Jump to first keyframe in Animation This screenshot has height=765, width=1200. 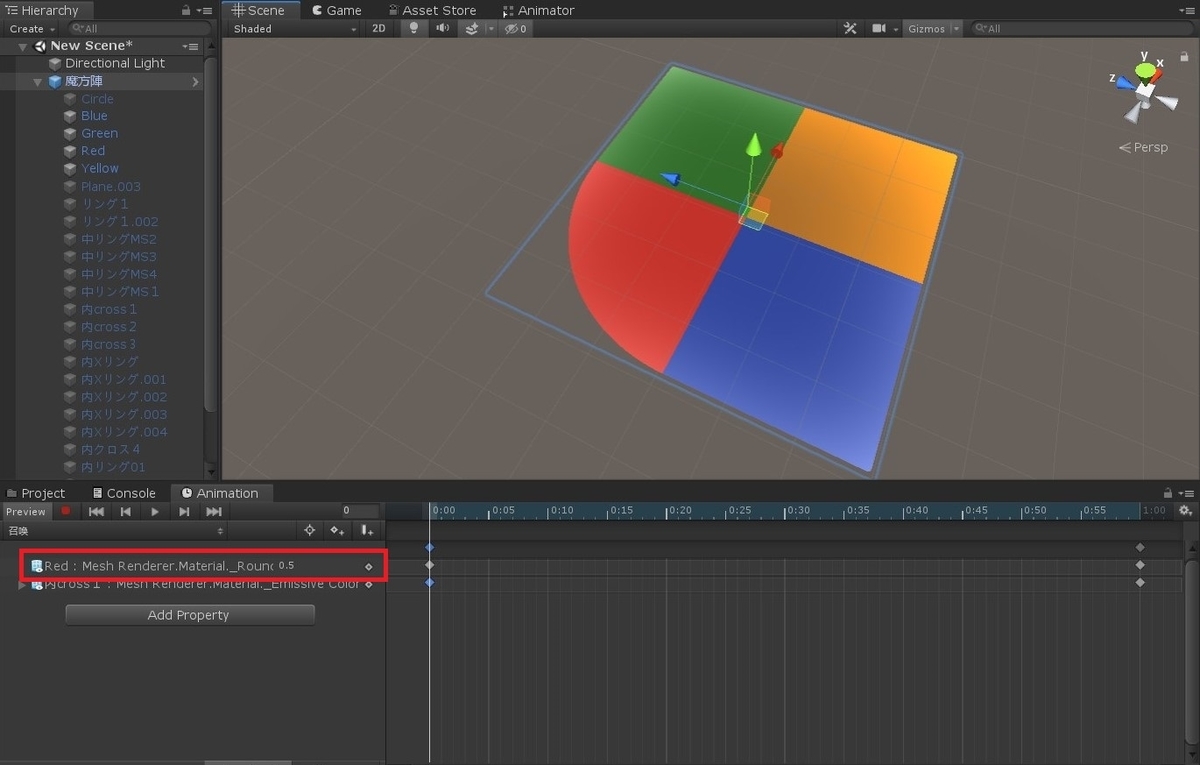click(96, 511)
